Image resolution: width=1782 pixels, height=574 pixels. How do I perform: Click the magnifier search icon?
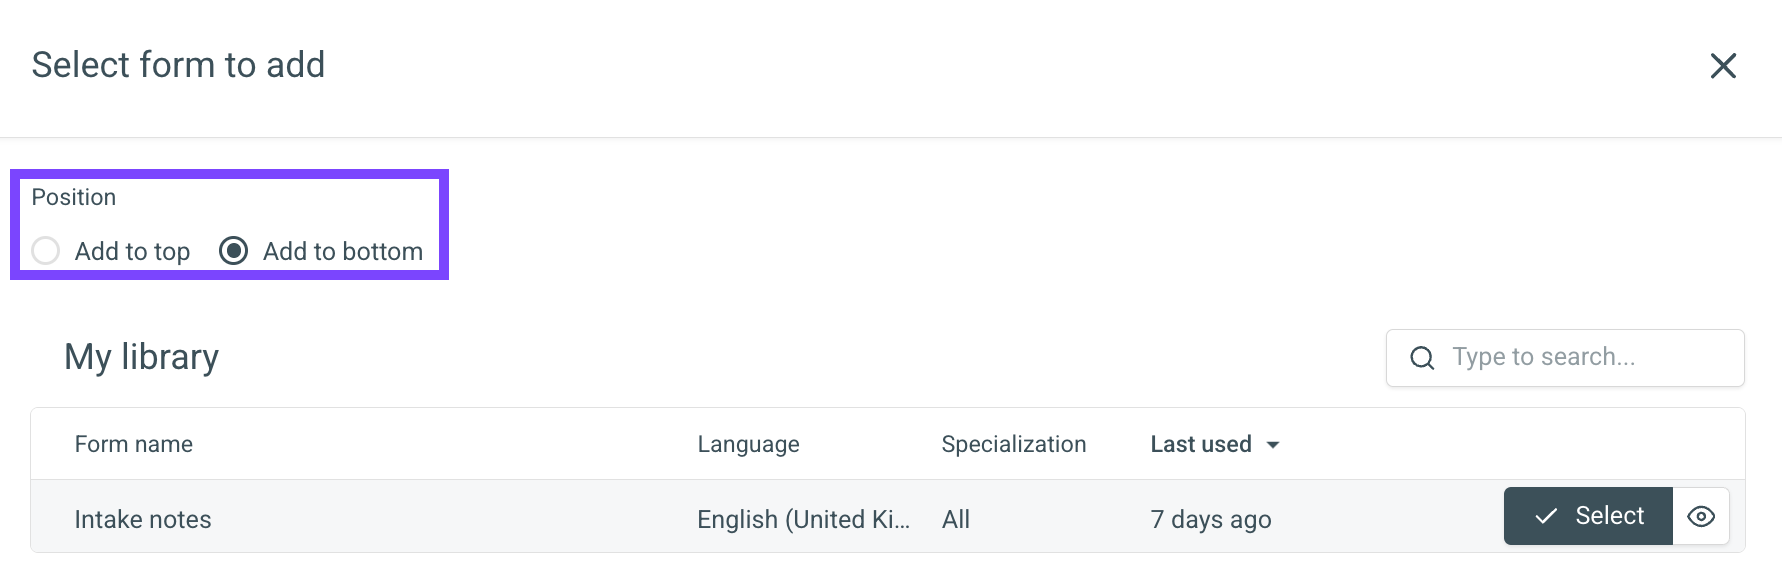pyautogui.click(x=1421, y=358)
